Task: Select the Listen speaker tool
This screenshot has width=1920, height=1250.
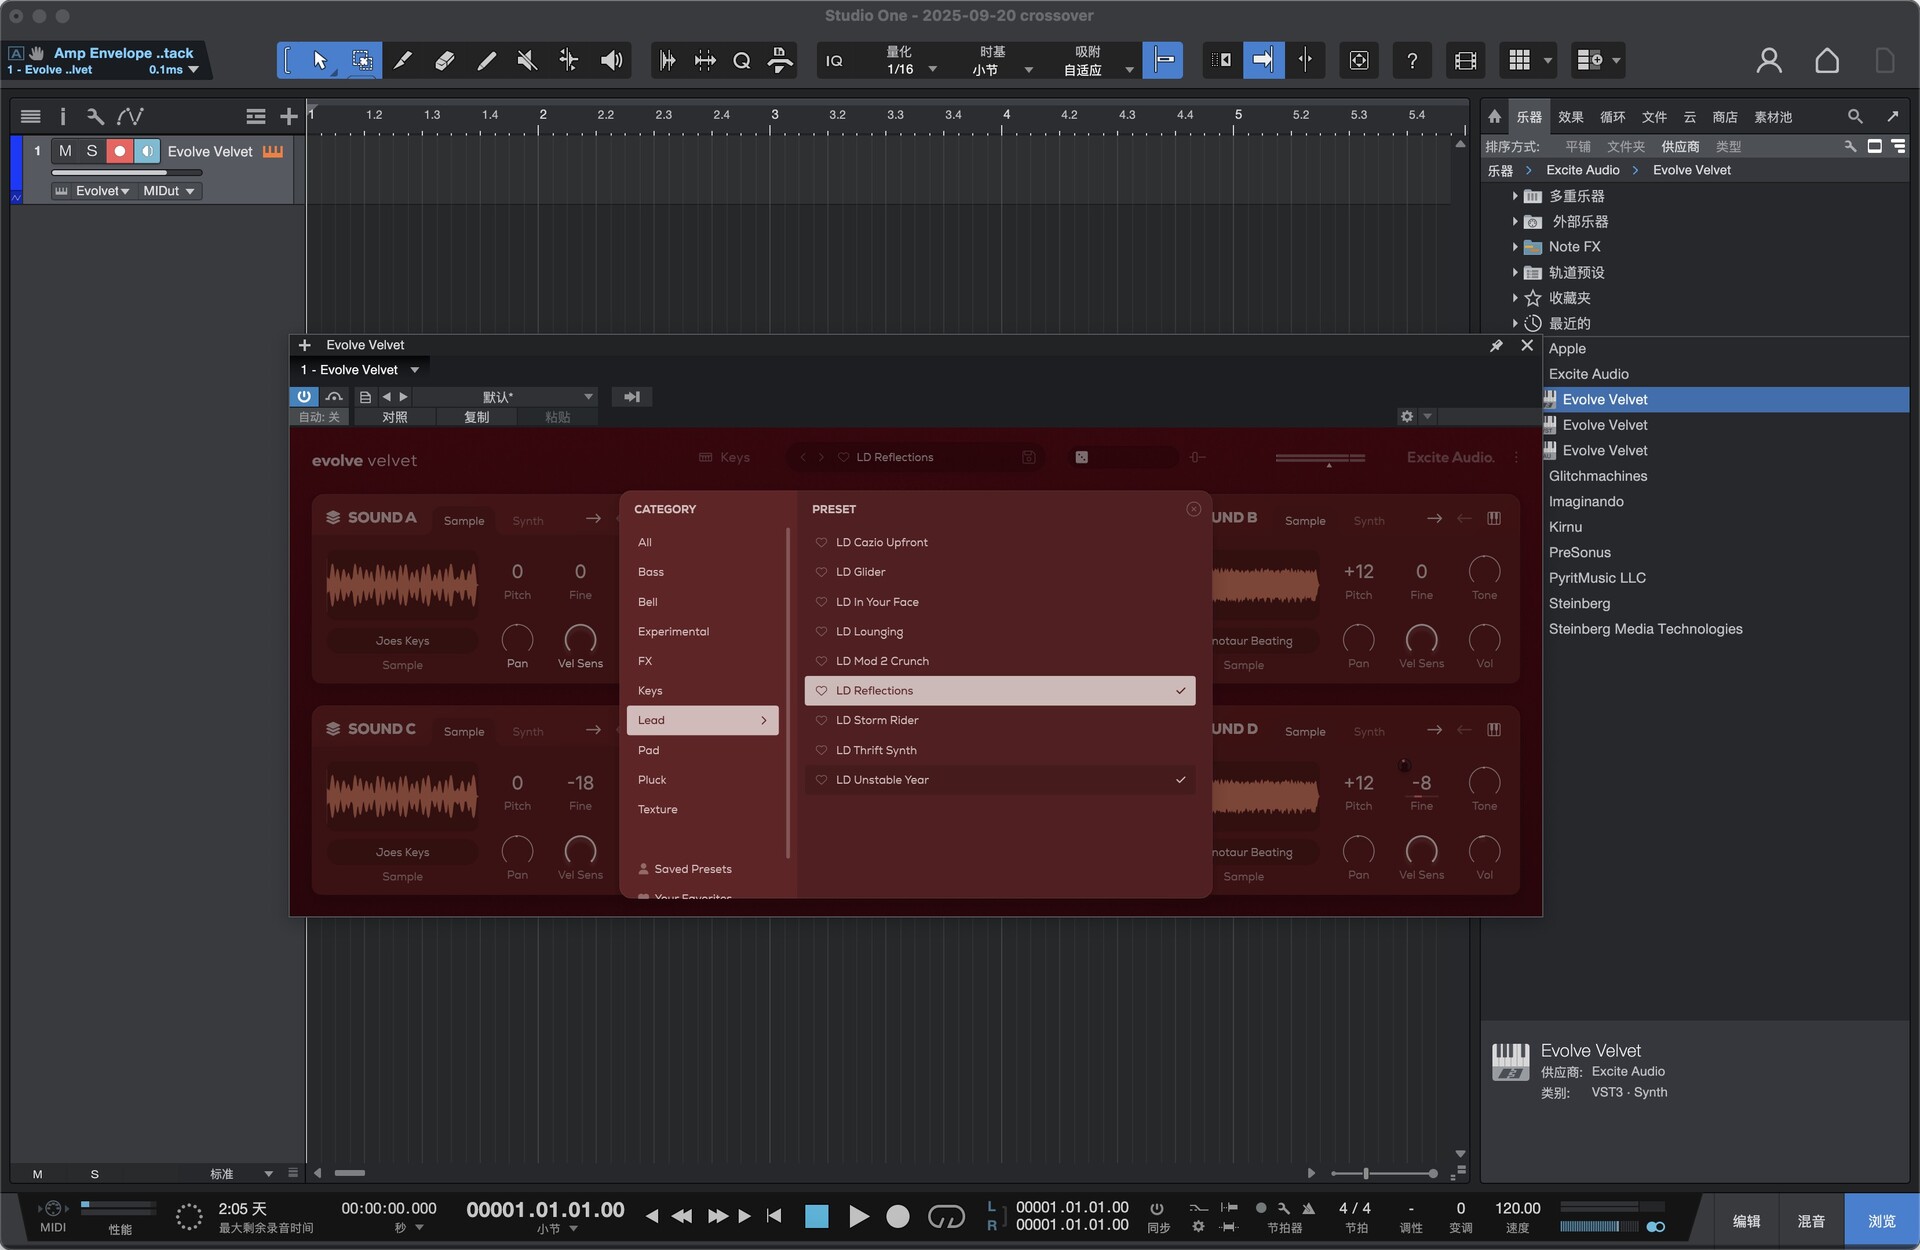Action: [x=611, y=61]
